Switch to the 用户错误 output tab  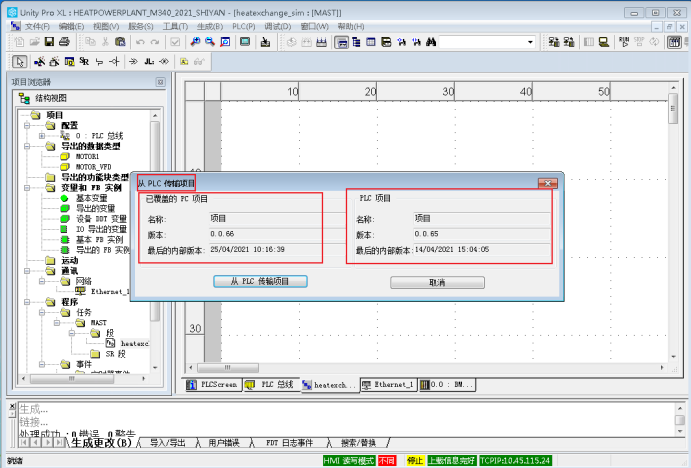pyautogui.click(x=224, y=442)
